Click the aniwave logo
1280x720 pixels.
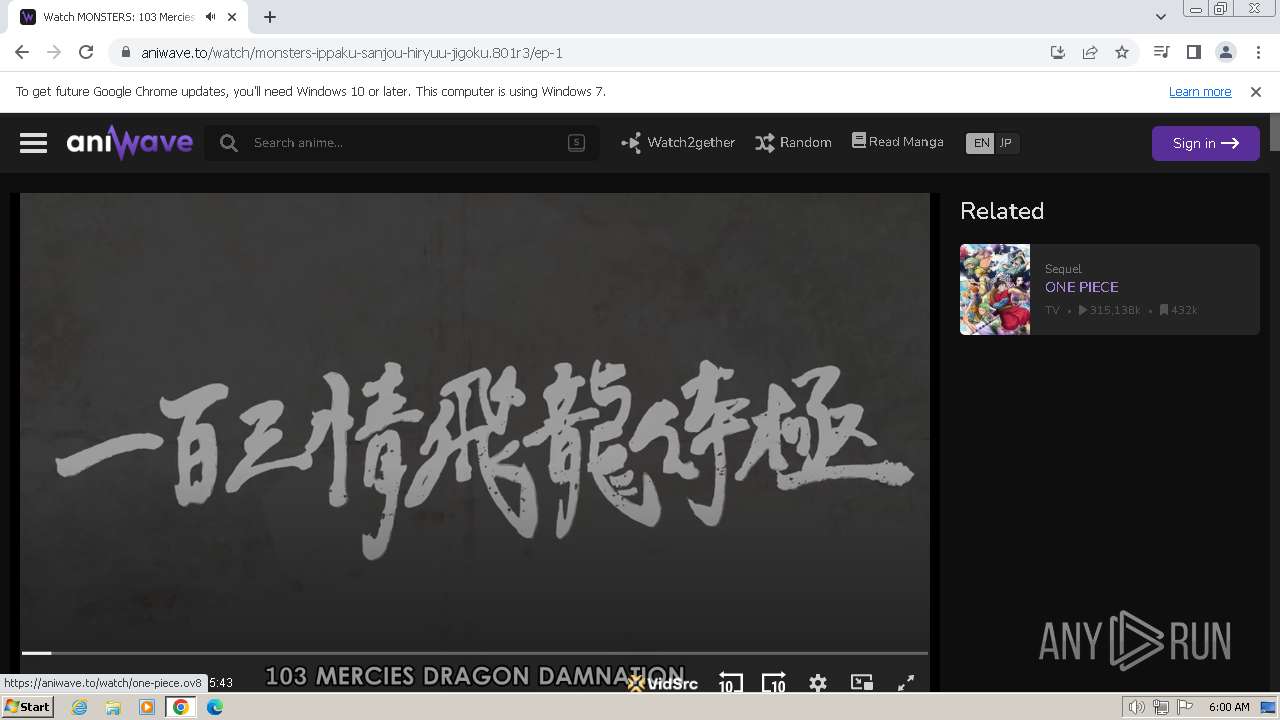[x=129, y=143]
